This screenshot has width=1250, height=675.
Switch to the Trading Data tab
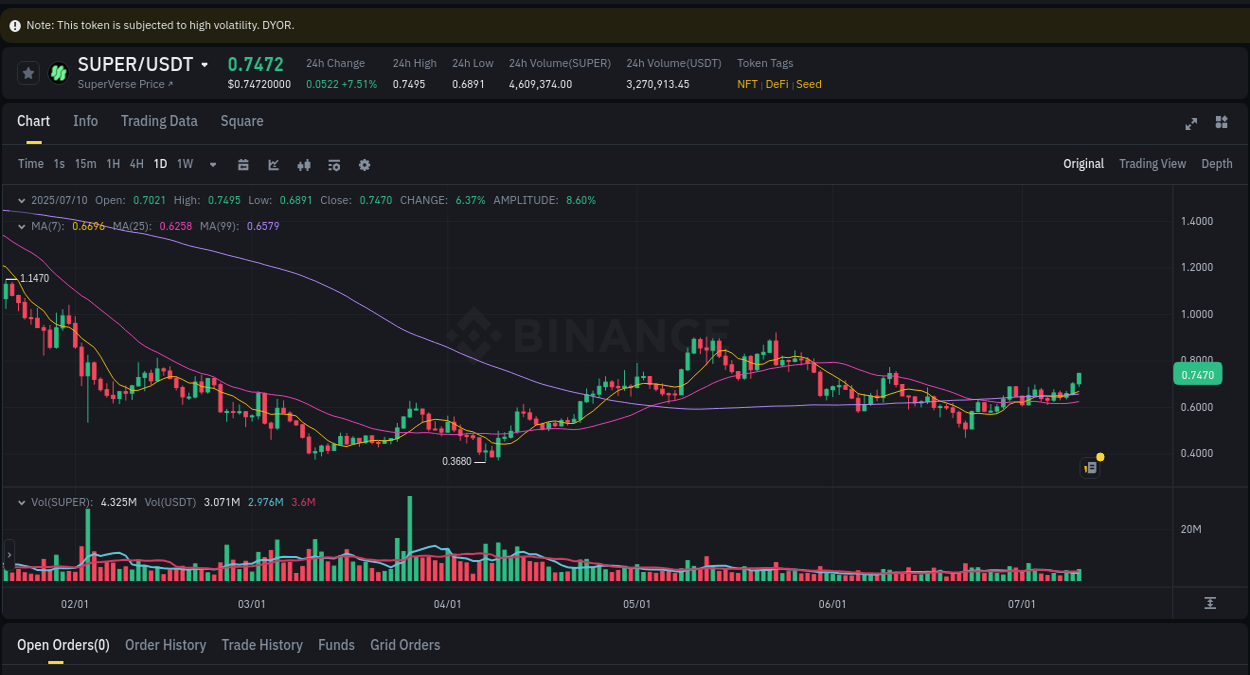pyautogui.click(x=159, y=121)
